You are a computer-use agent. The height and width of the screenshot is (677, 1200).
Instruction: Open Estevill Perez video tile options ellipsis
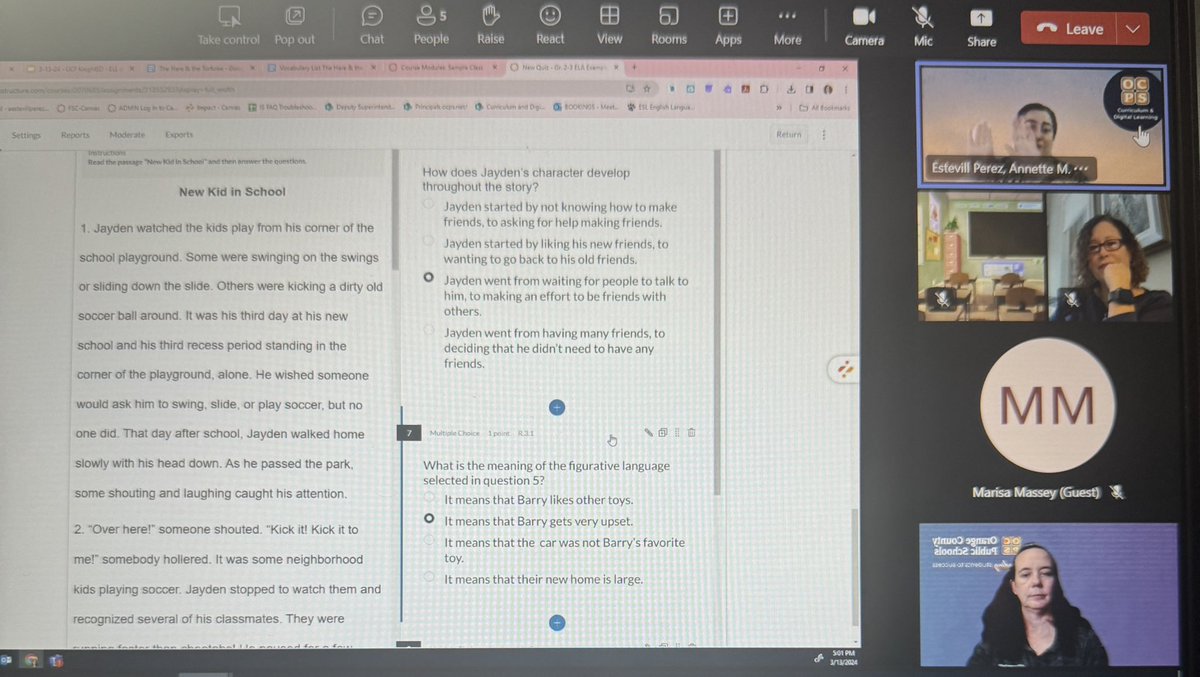tap(1081, 171)
